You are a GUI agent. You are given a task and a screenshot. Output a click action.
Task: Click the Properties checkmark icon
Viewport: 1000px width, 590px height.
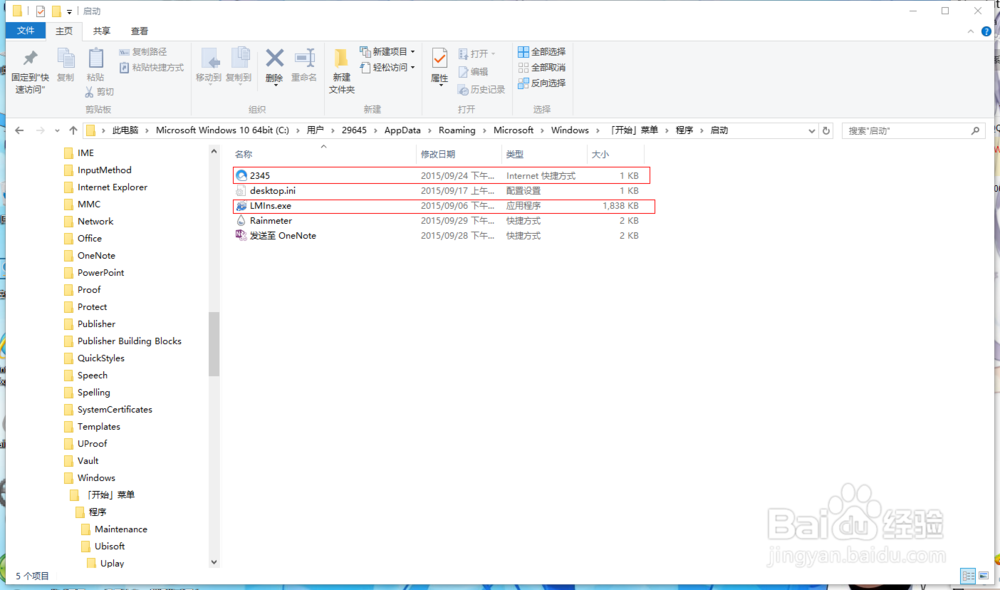click(439, 59)
